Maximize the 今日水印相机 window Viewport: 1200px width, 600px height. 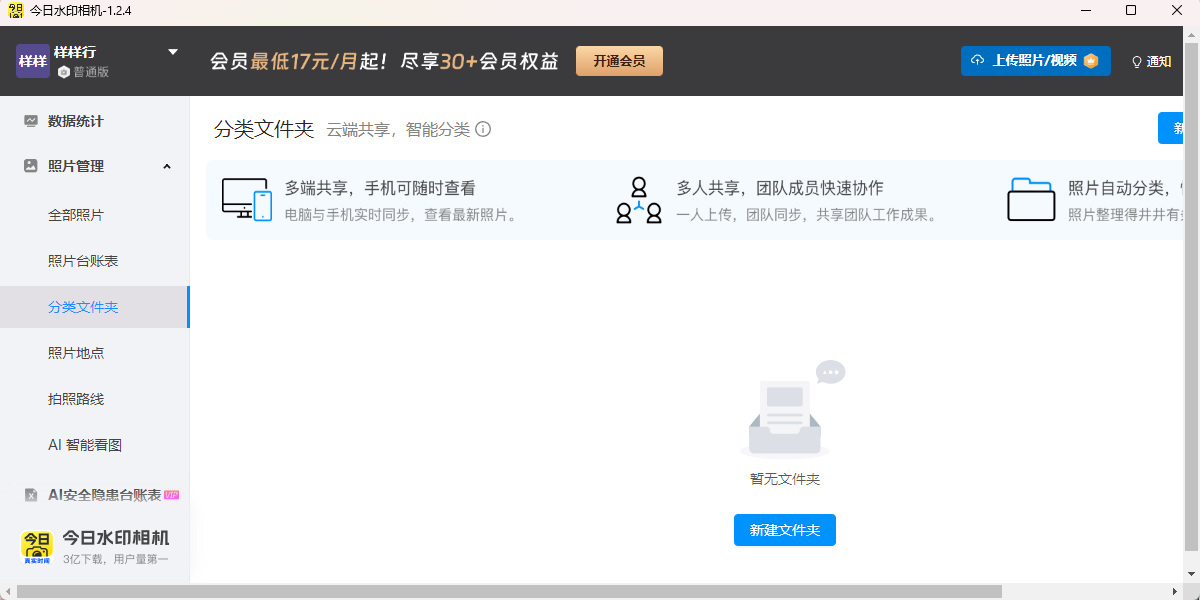[x=1131, y=10]
